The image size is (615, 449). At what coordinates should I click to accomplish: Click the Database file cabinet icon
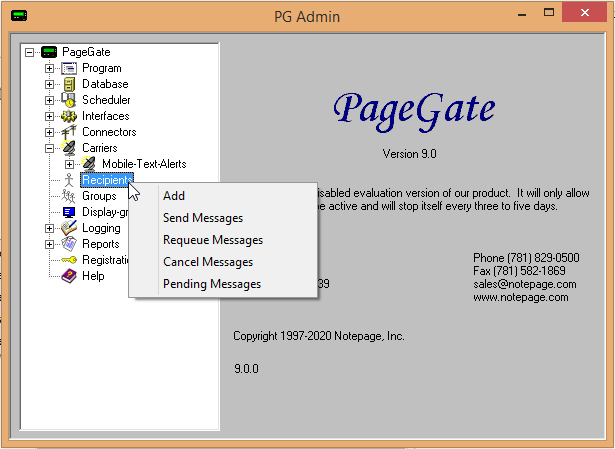[69, 84]
